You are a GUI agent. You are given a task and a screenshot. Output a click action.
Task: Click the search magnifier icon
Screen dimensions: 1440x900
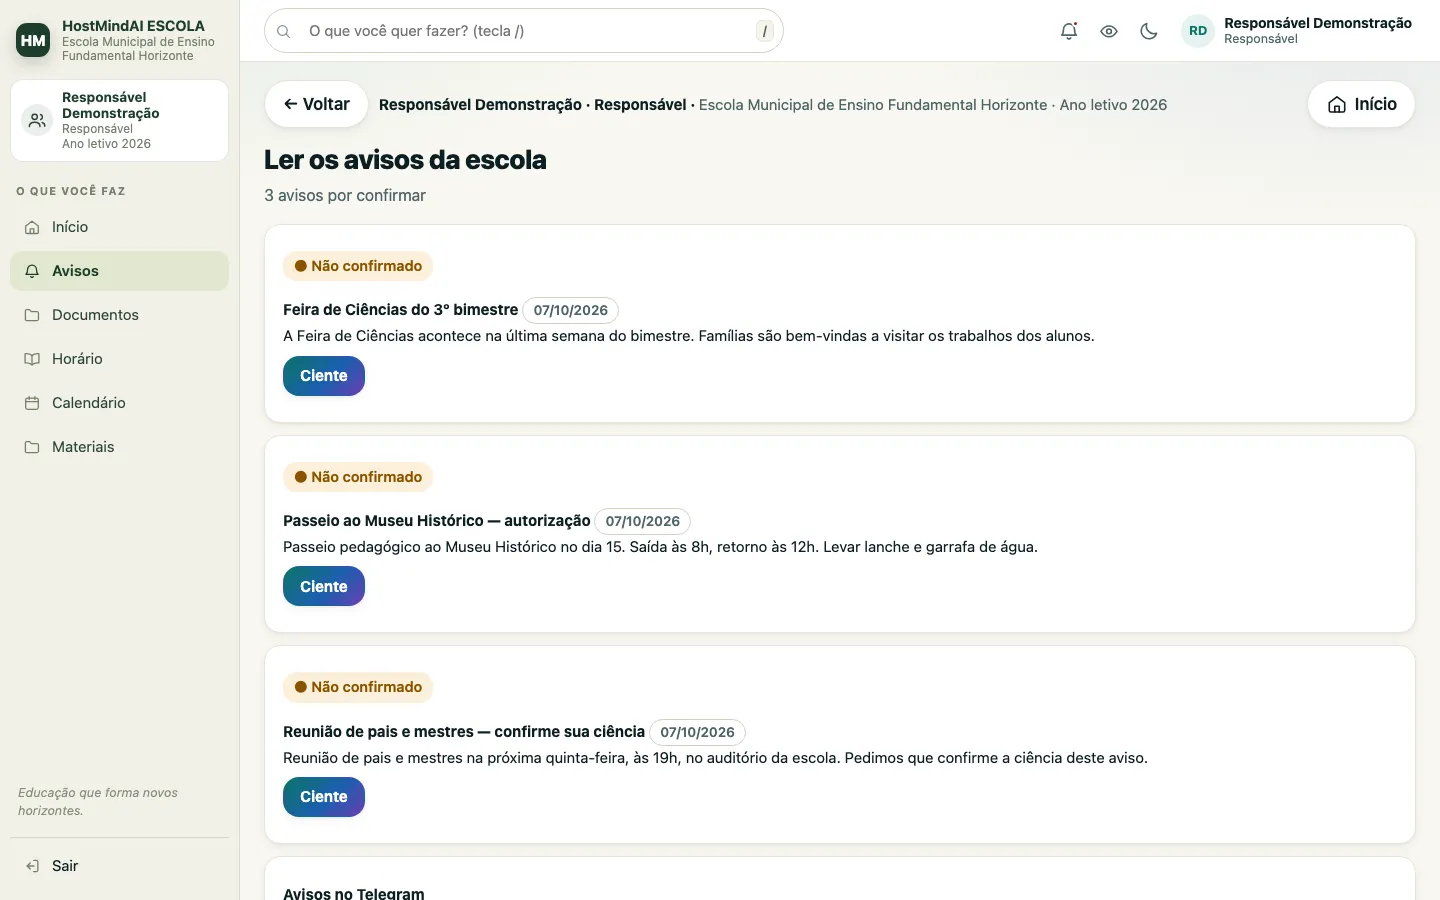284,31
